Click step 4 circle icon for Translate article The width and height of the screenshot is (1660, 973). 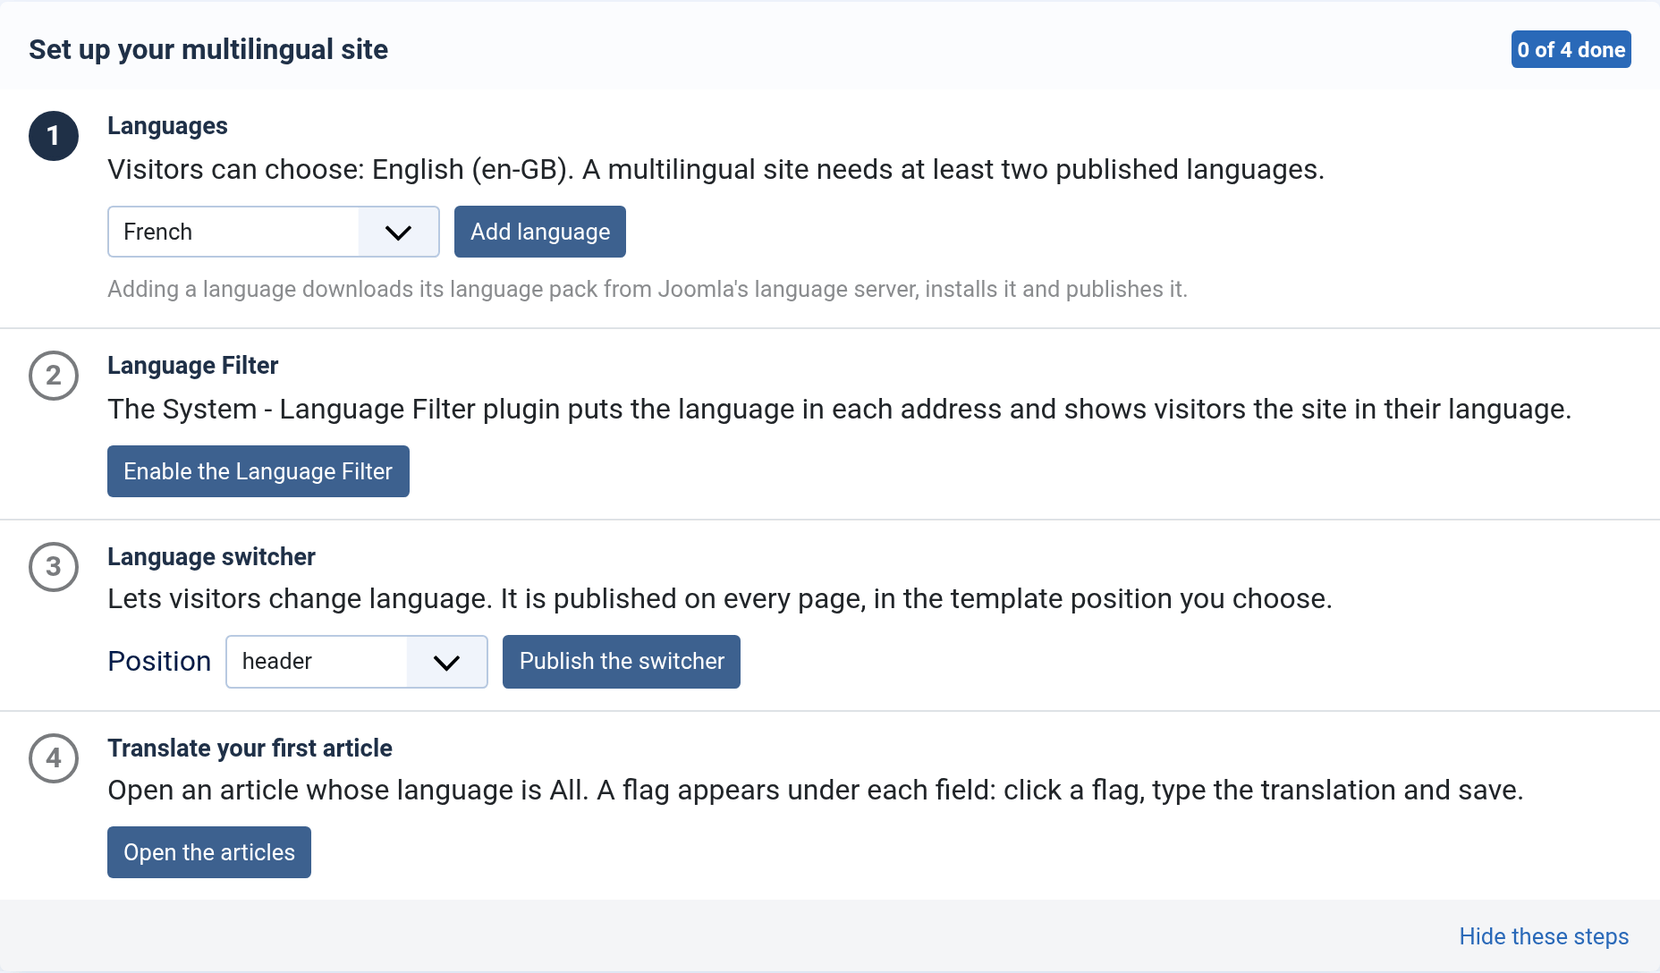54,758
